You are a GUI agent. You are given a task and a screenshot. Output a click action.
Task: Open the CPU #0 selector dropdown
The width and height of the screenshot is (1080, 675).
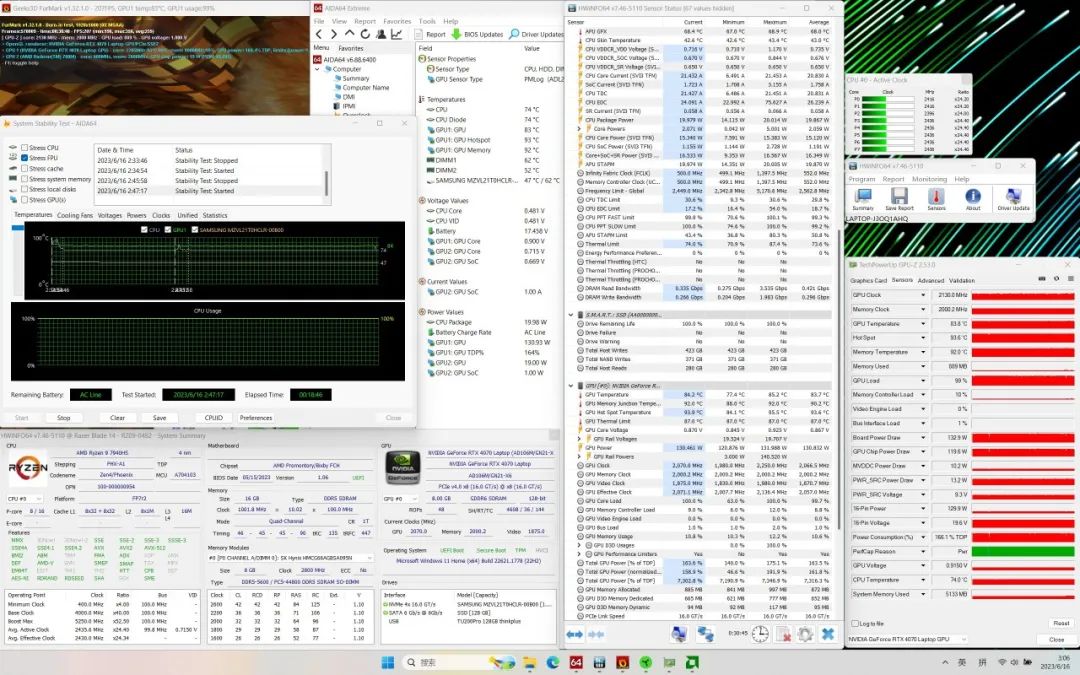(x=30, y=497)
